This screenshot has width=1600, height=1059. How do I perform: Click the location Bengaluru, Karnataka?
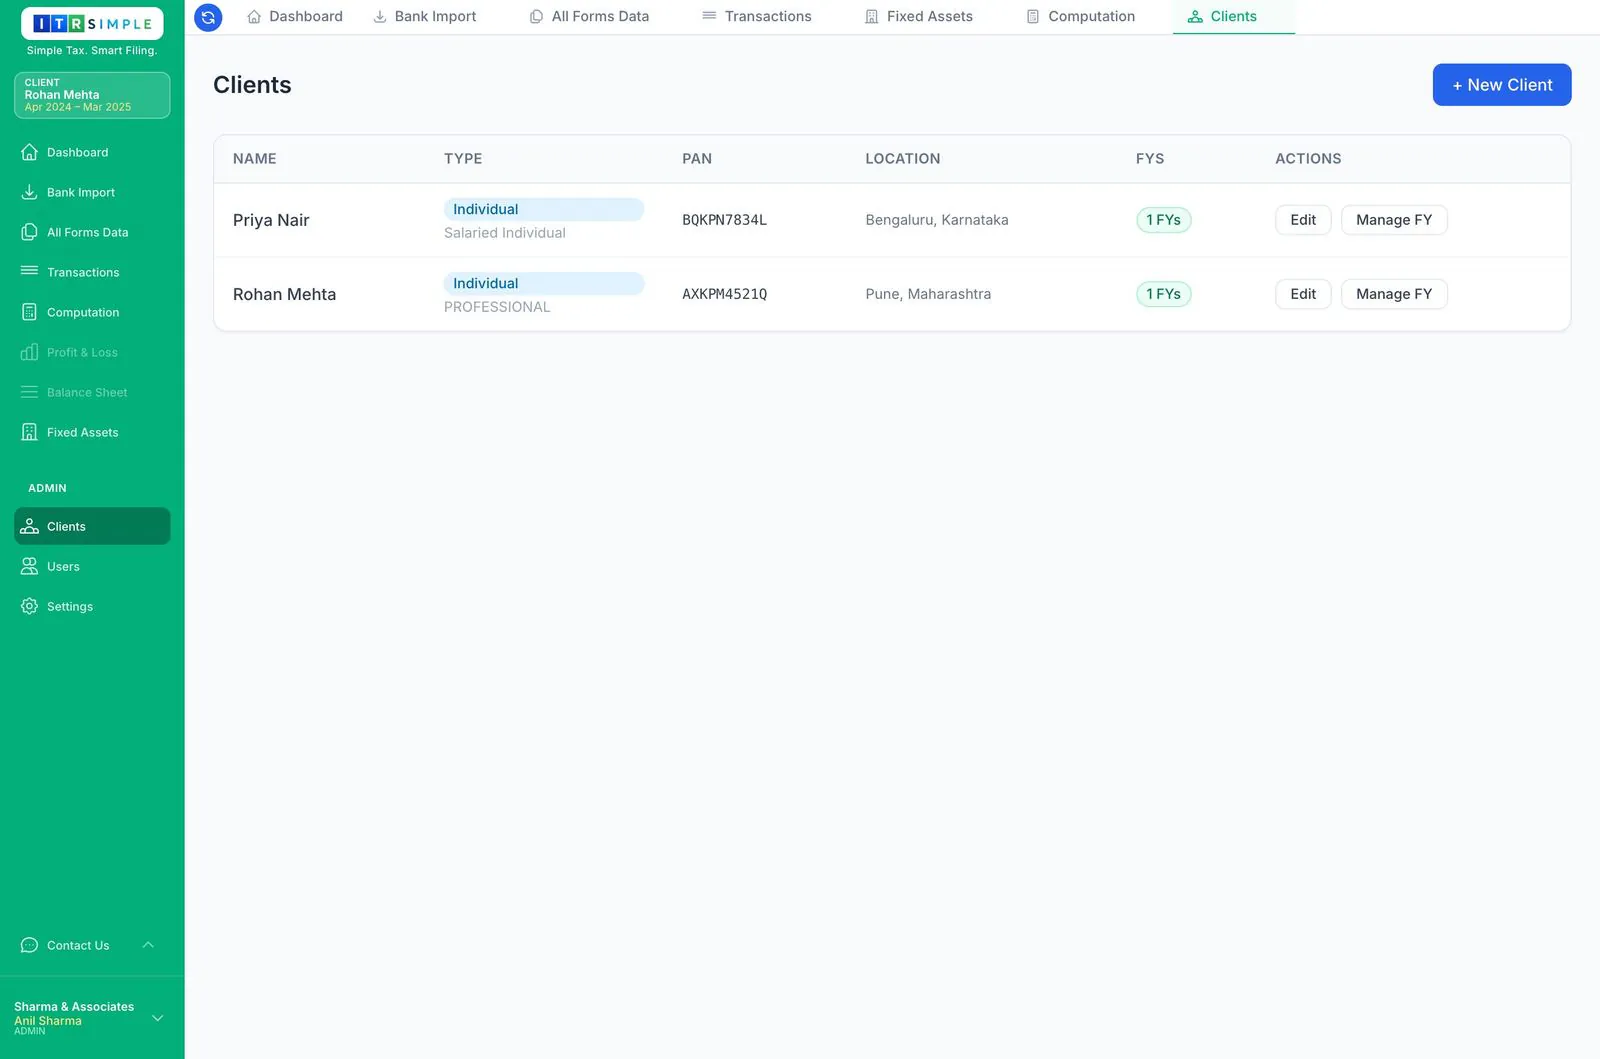pos(937,220)
